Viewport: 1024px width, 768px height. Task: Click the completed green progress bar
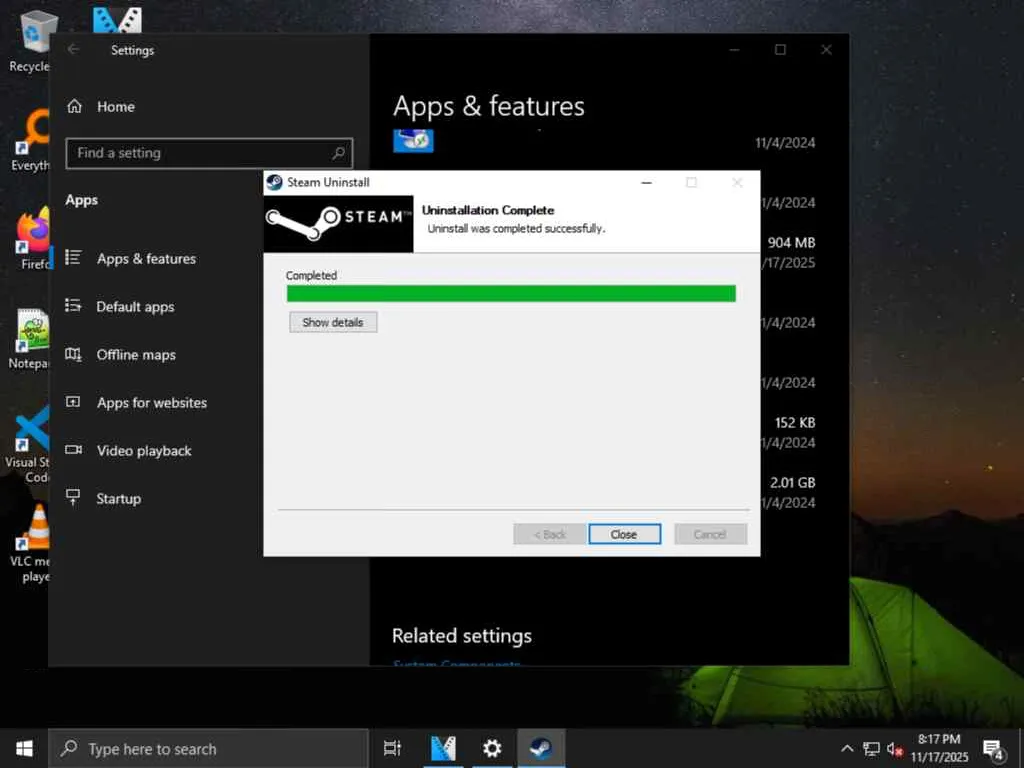click(x=511, y=293)
